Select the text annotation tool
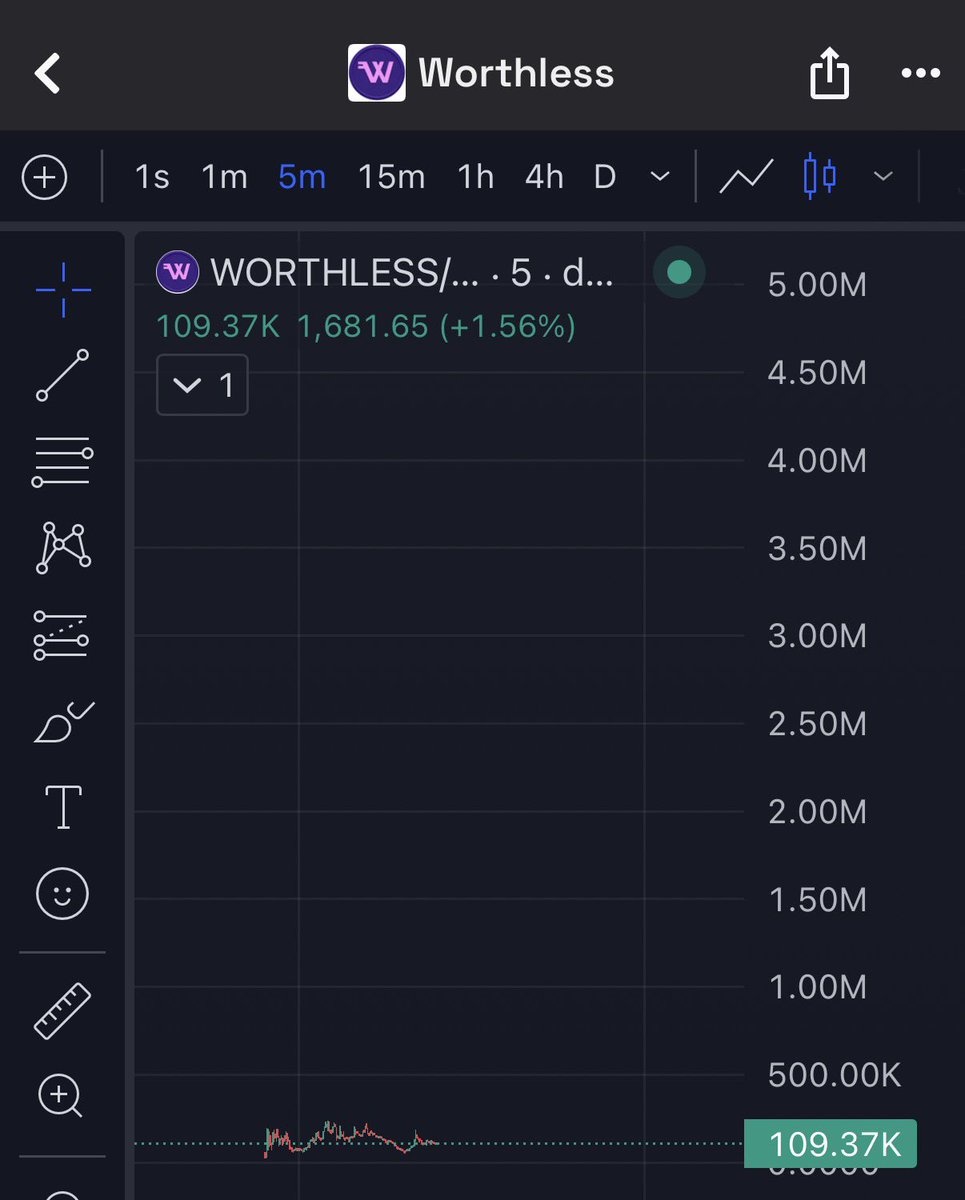This screenshot has width=965, height=1200. pos(63,807)
